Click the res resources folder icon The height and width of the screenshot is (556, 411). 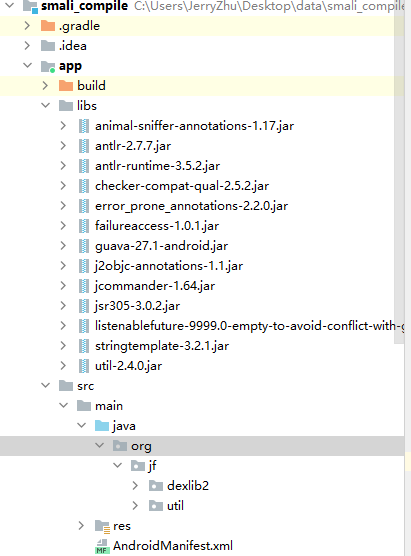pos(102,527)
